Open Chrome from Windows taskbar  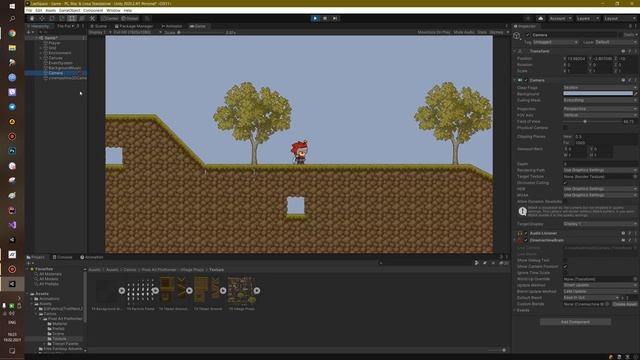coord(12,33)
